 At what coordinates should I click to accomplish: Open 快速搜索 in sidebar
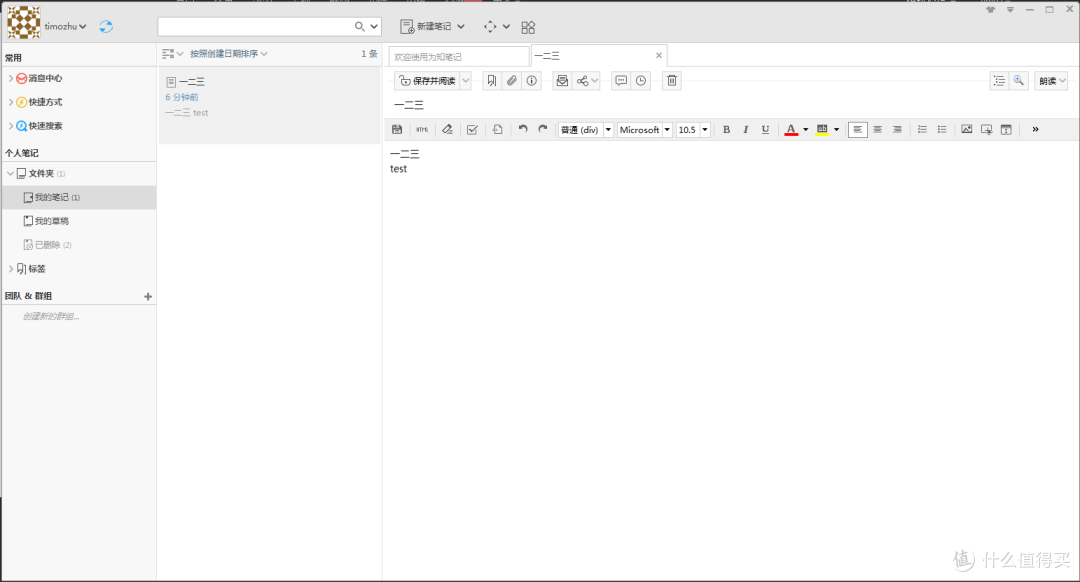[x=45, y=125]
